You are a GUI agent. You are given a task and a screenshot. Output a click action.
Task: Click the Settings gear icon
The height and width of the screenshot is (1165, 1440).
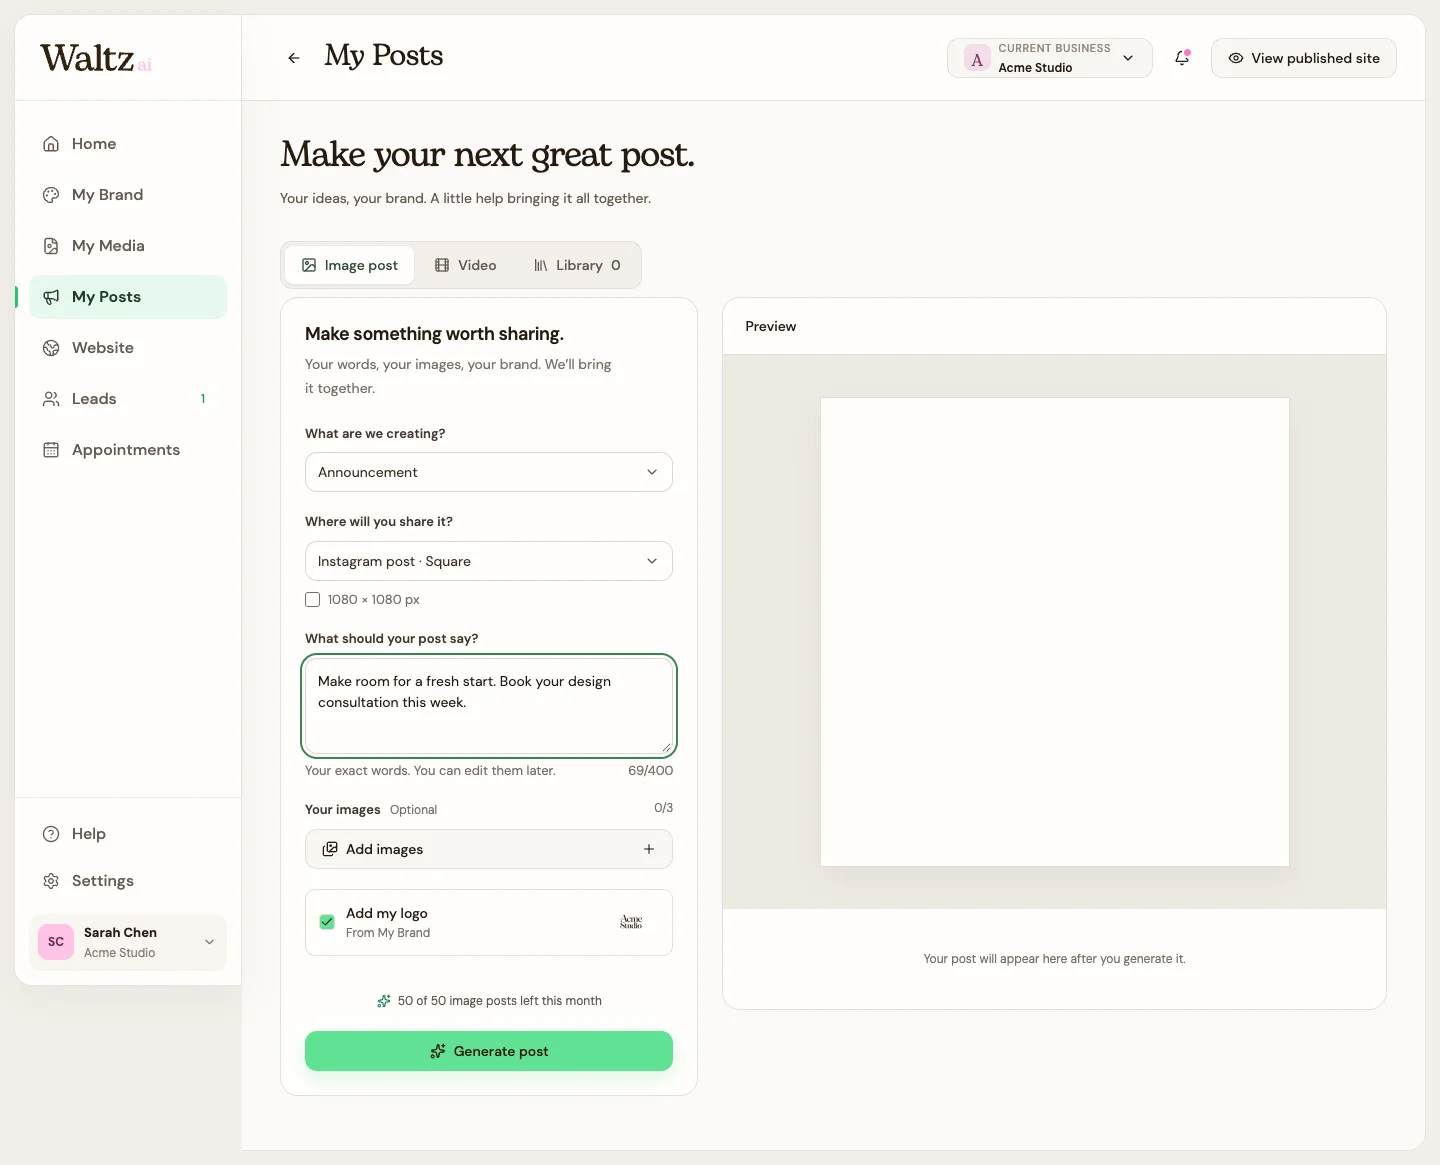point(51,881)
